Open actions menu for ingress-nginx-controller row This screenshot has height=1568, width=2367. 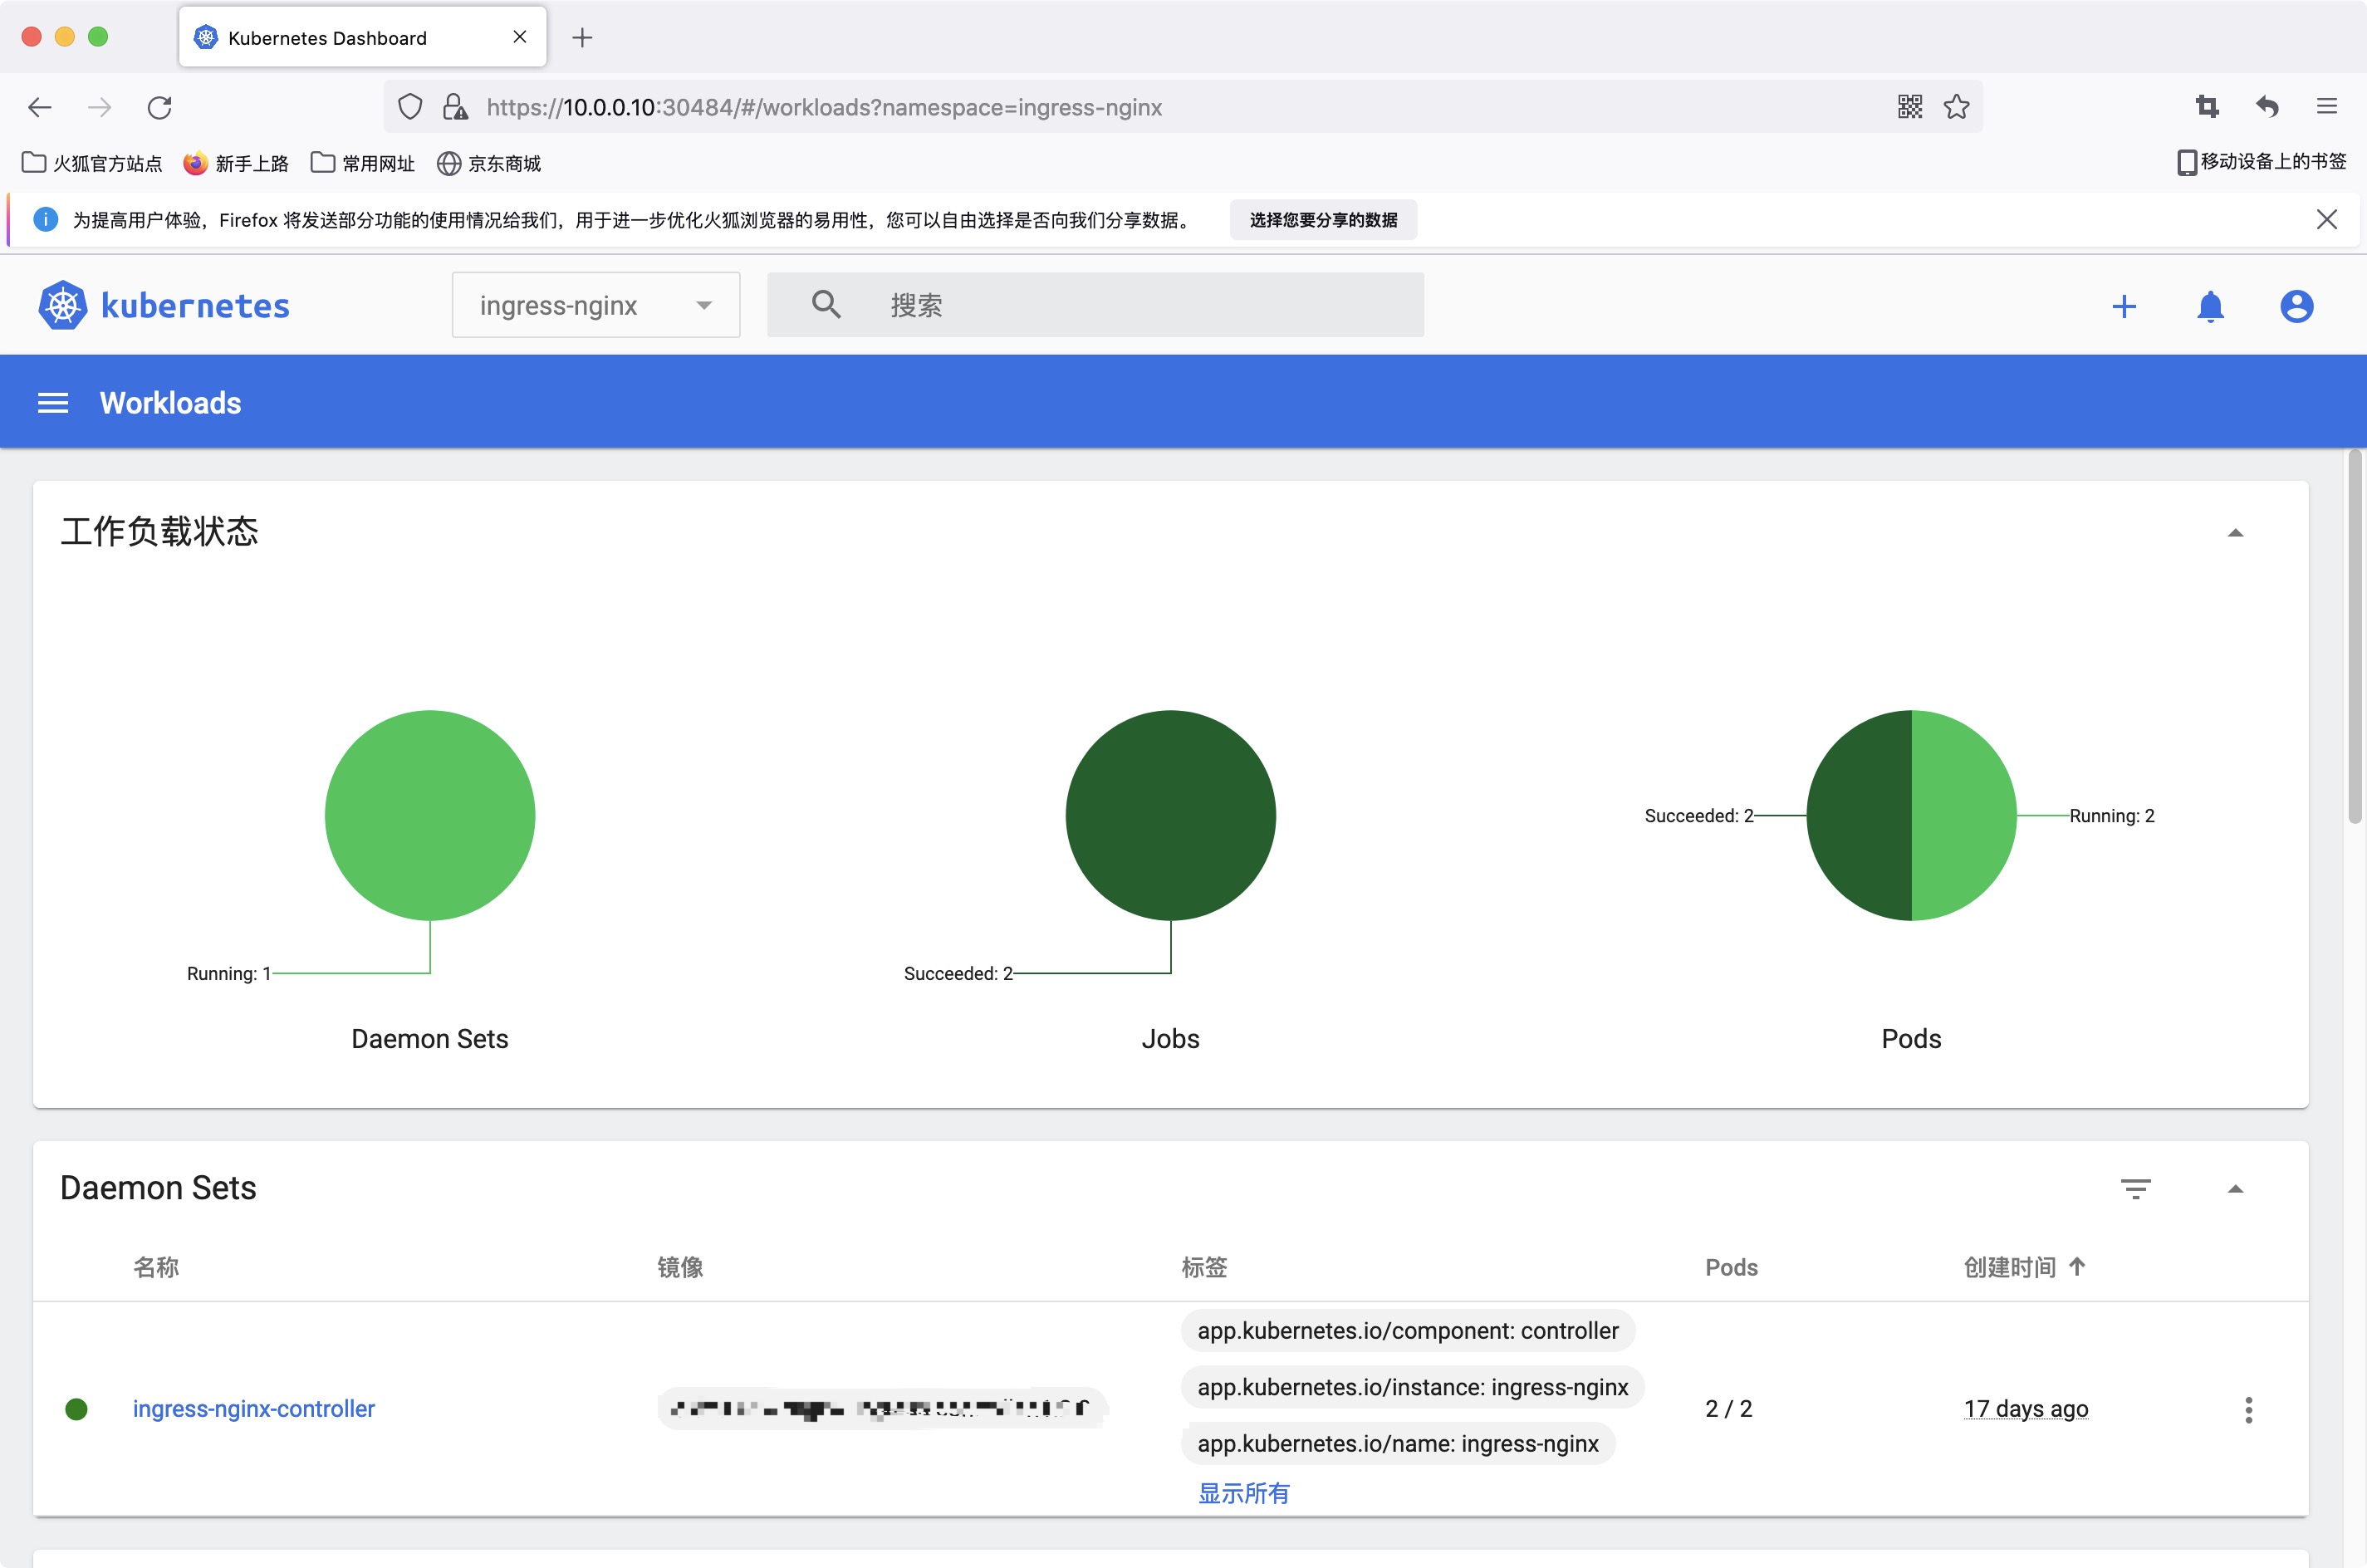pyautogui.click(x=2249, y=1410)
